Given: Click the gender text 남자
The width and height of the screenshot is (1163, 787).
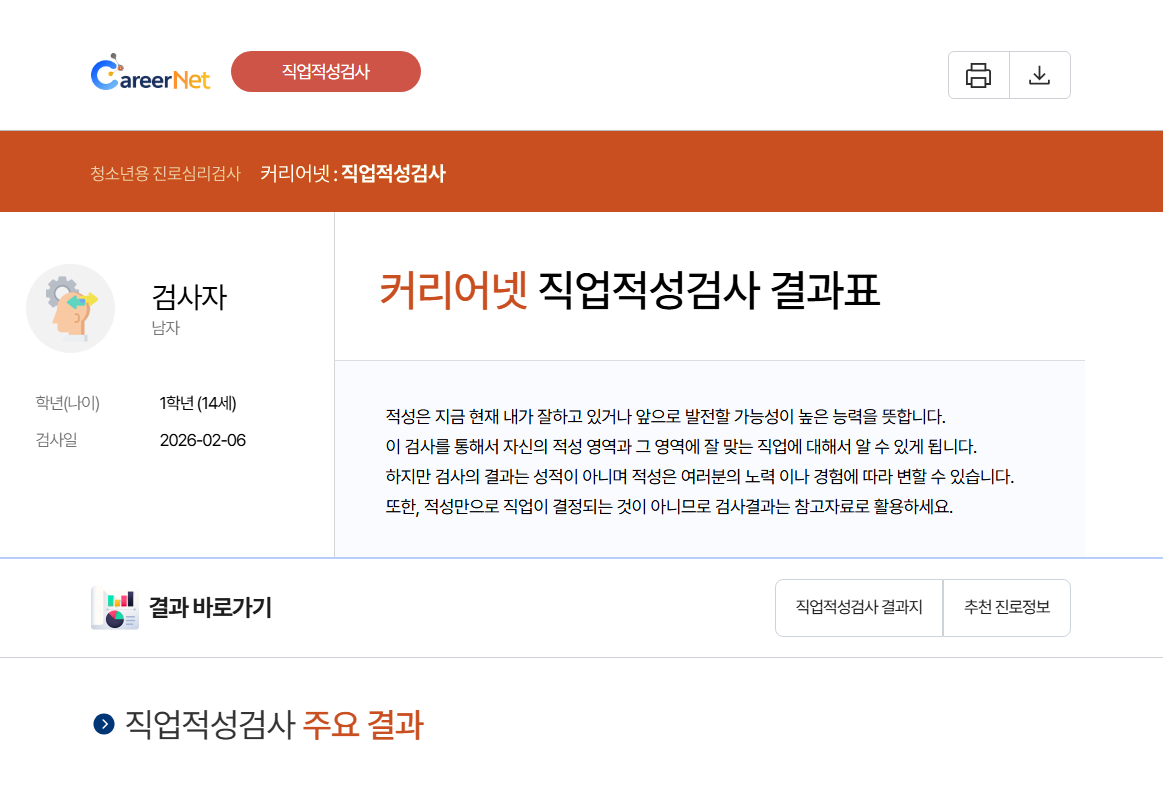Looking at the screenshot, I should tap(165, 328).
